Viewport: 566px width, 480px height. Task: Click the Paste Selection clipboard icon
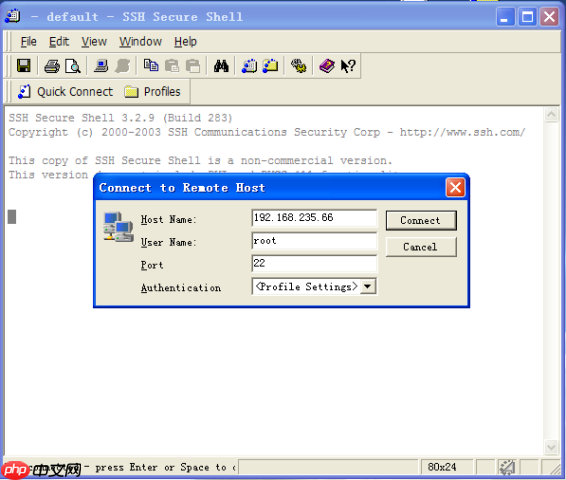point(193,66)
